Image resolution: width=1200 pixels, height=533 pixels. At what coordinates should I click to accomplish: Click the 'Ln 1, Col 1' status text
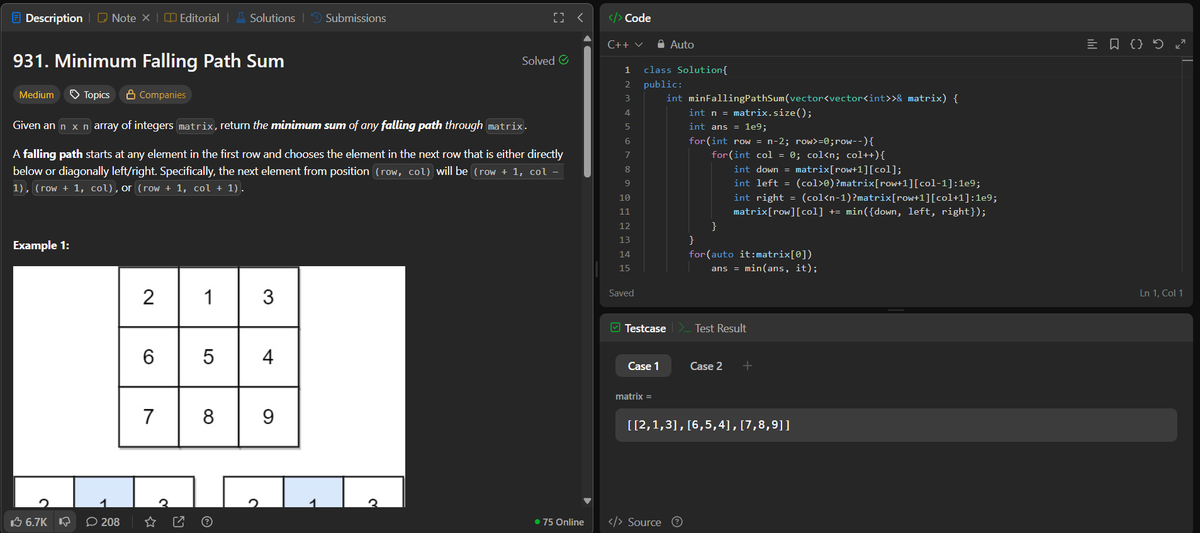1161,293
